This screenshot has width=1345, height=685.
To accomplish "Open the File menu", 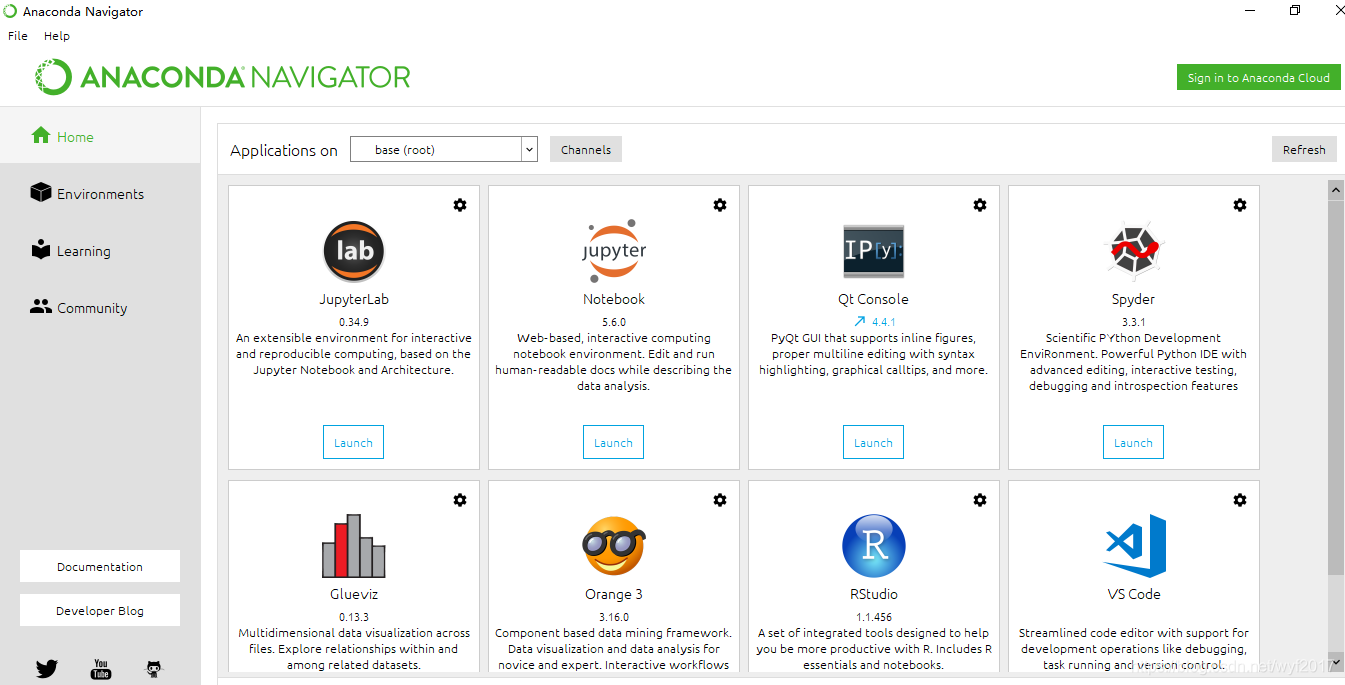I will click(x=18, y=36).
